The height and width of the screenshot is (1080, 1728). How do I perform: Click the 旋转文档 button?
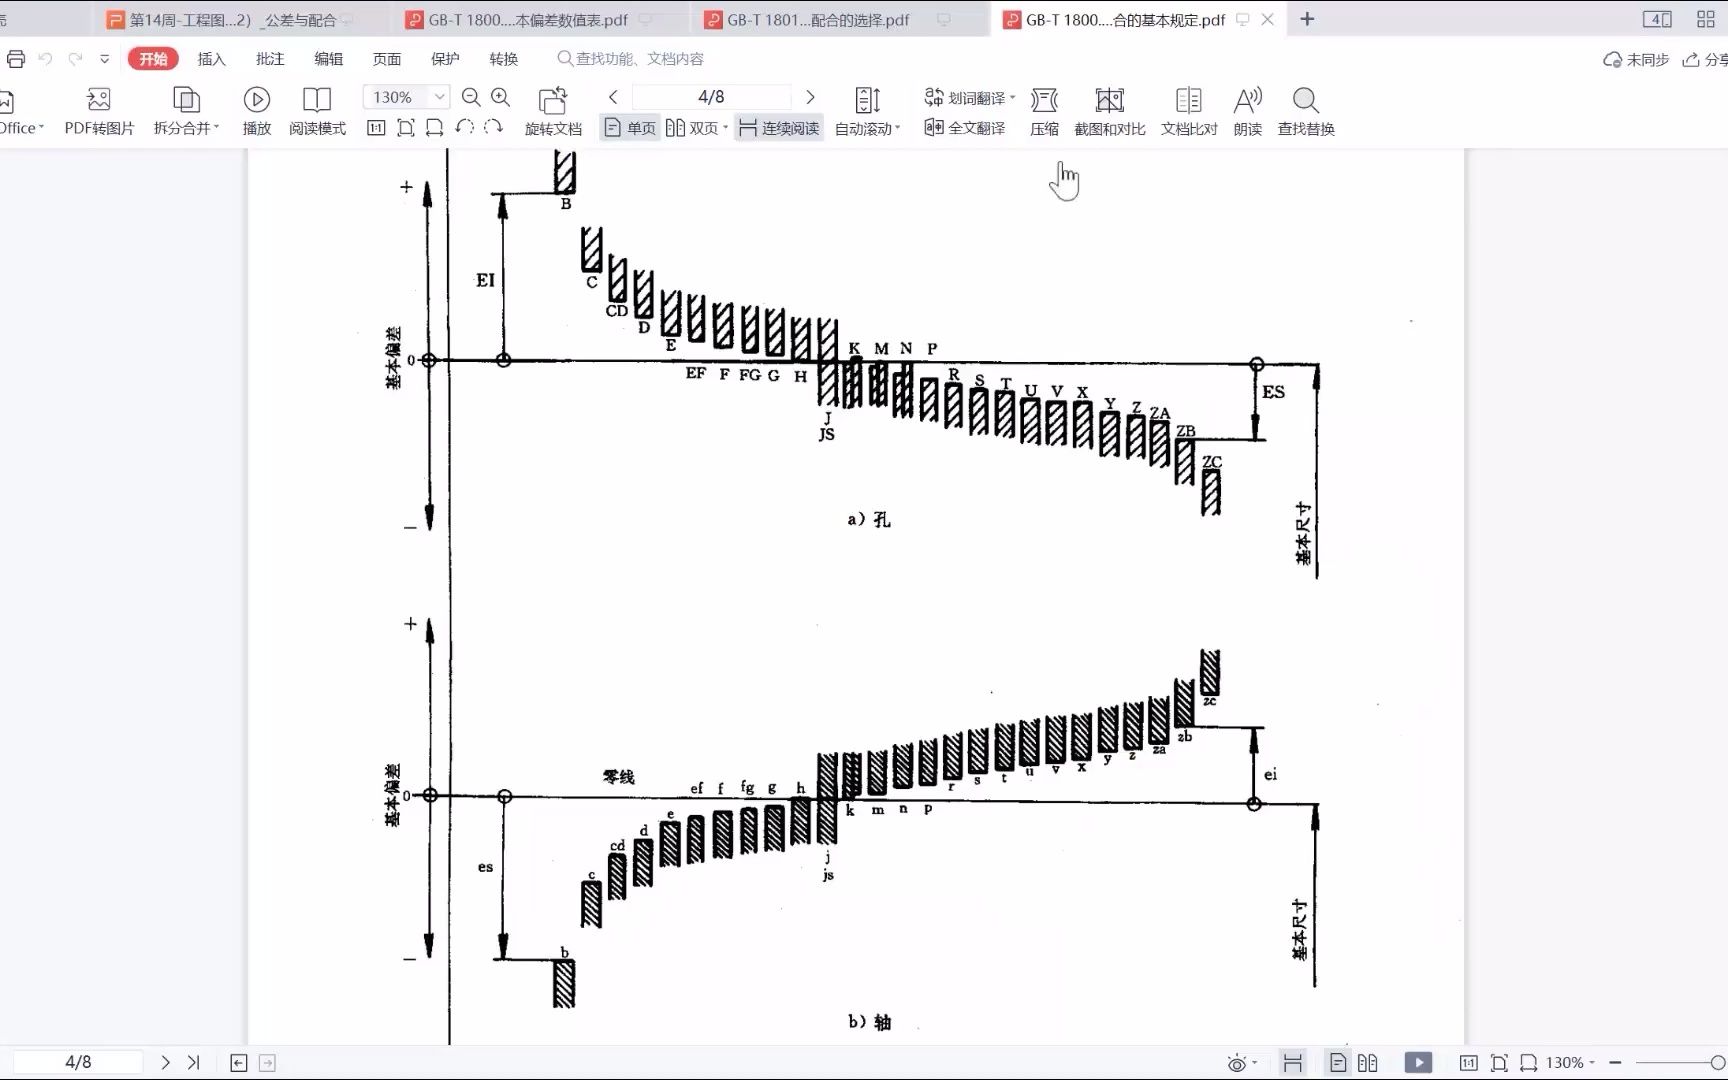[553, 111]
